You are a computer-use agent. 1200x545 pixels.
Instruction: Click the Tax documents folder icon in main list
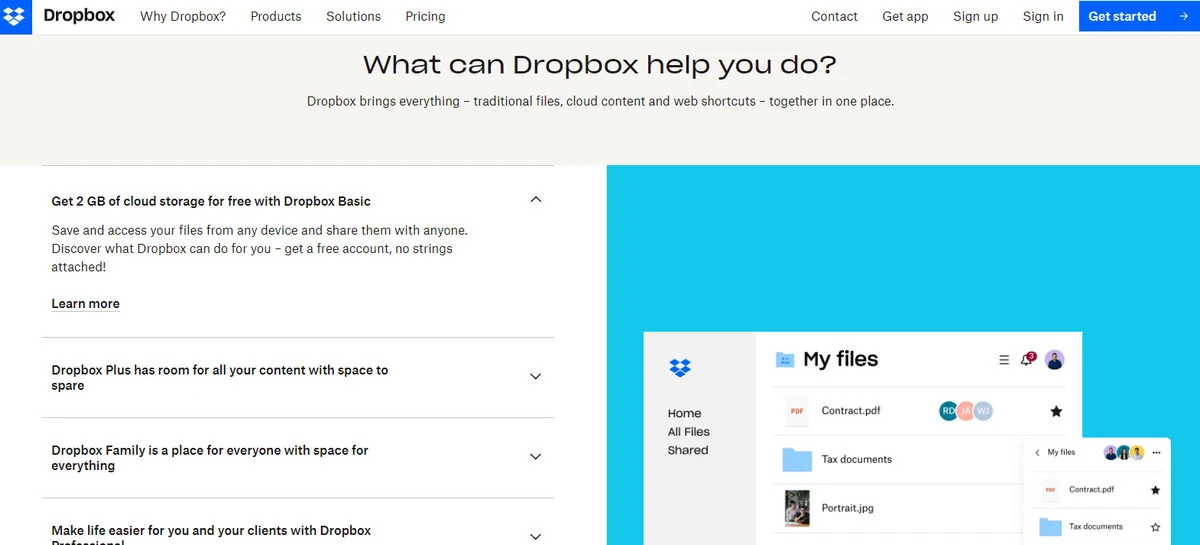pos(797,460)
